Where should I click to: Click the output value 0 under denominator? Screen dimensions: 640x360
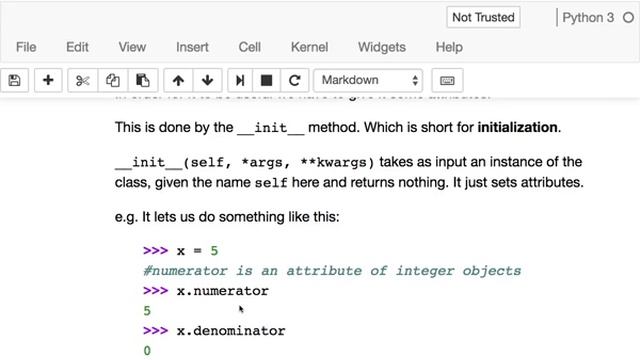[x=147, y=351]
